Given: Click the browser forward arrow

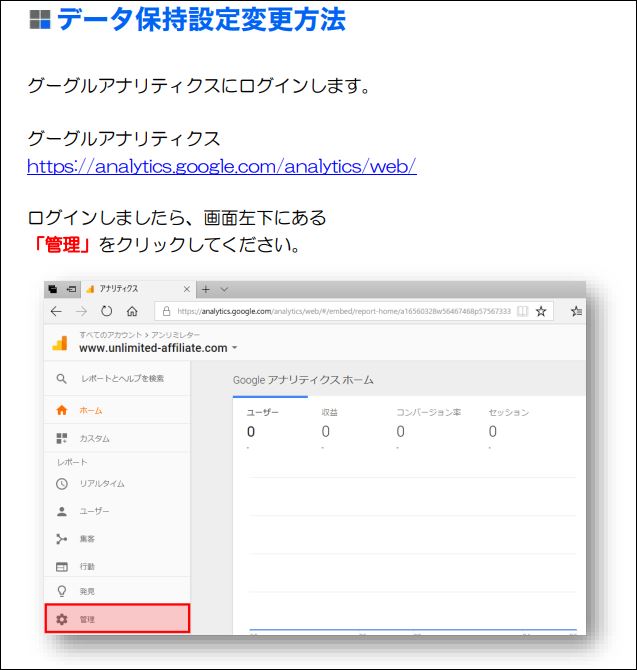Looking at the screenshot, I should tap(81, 311).
